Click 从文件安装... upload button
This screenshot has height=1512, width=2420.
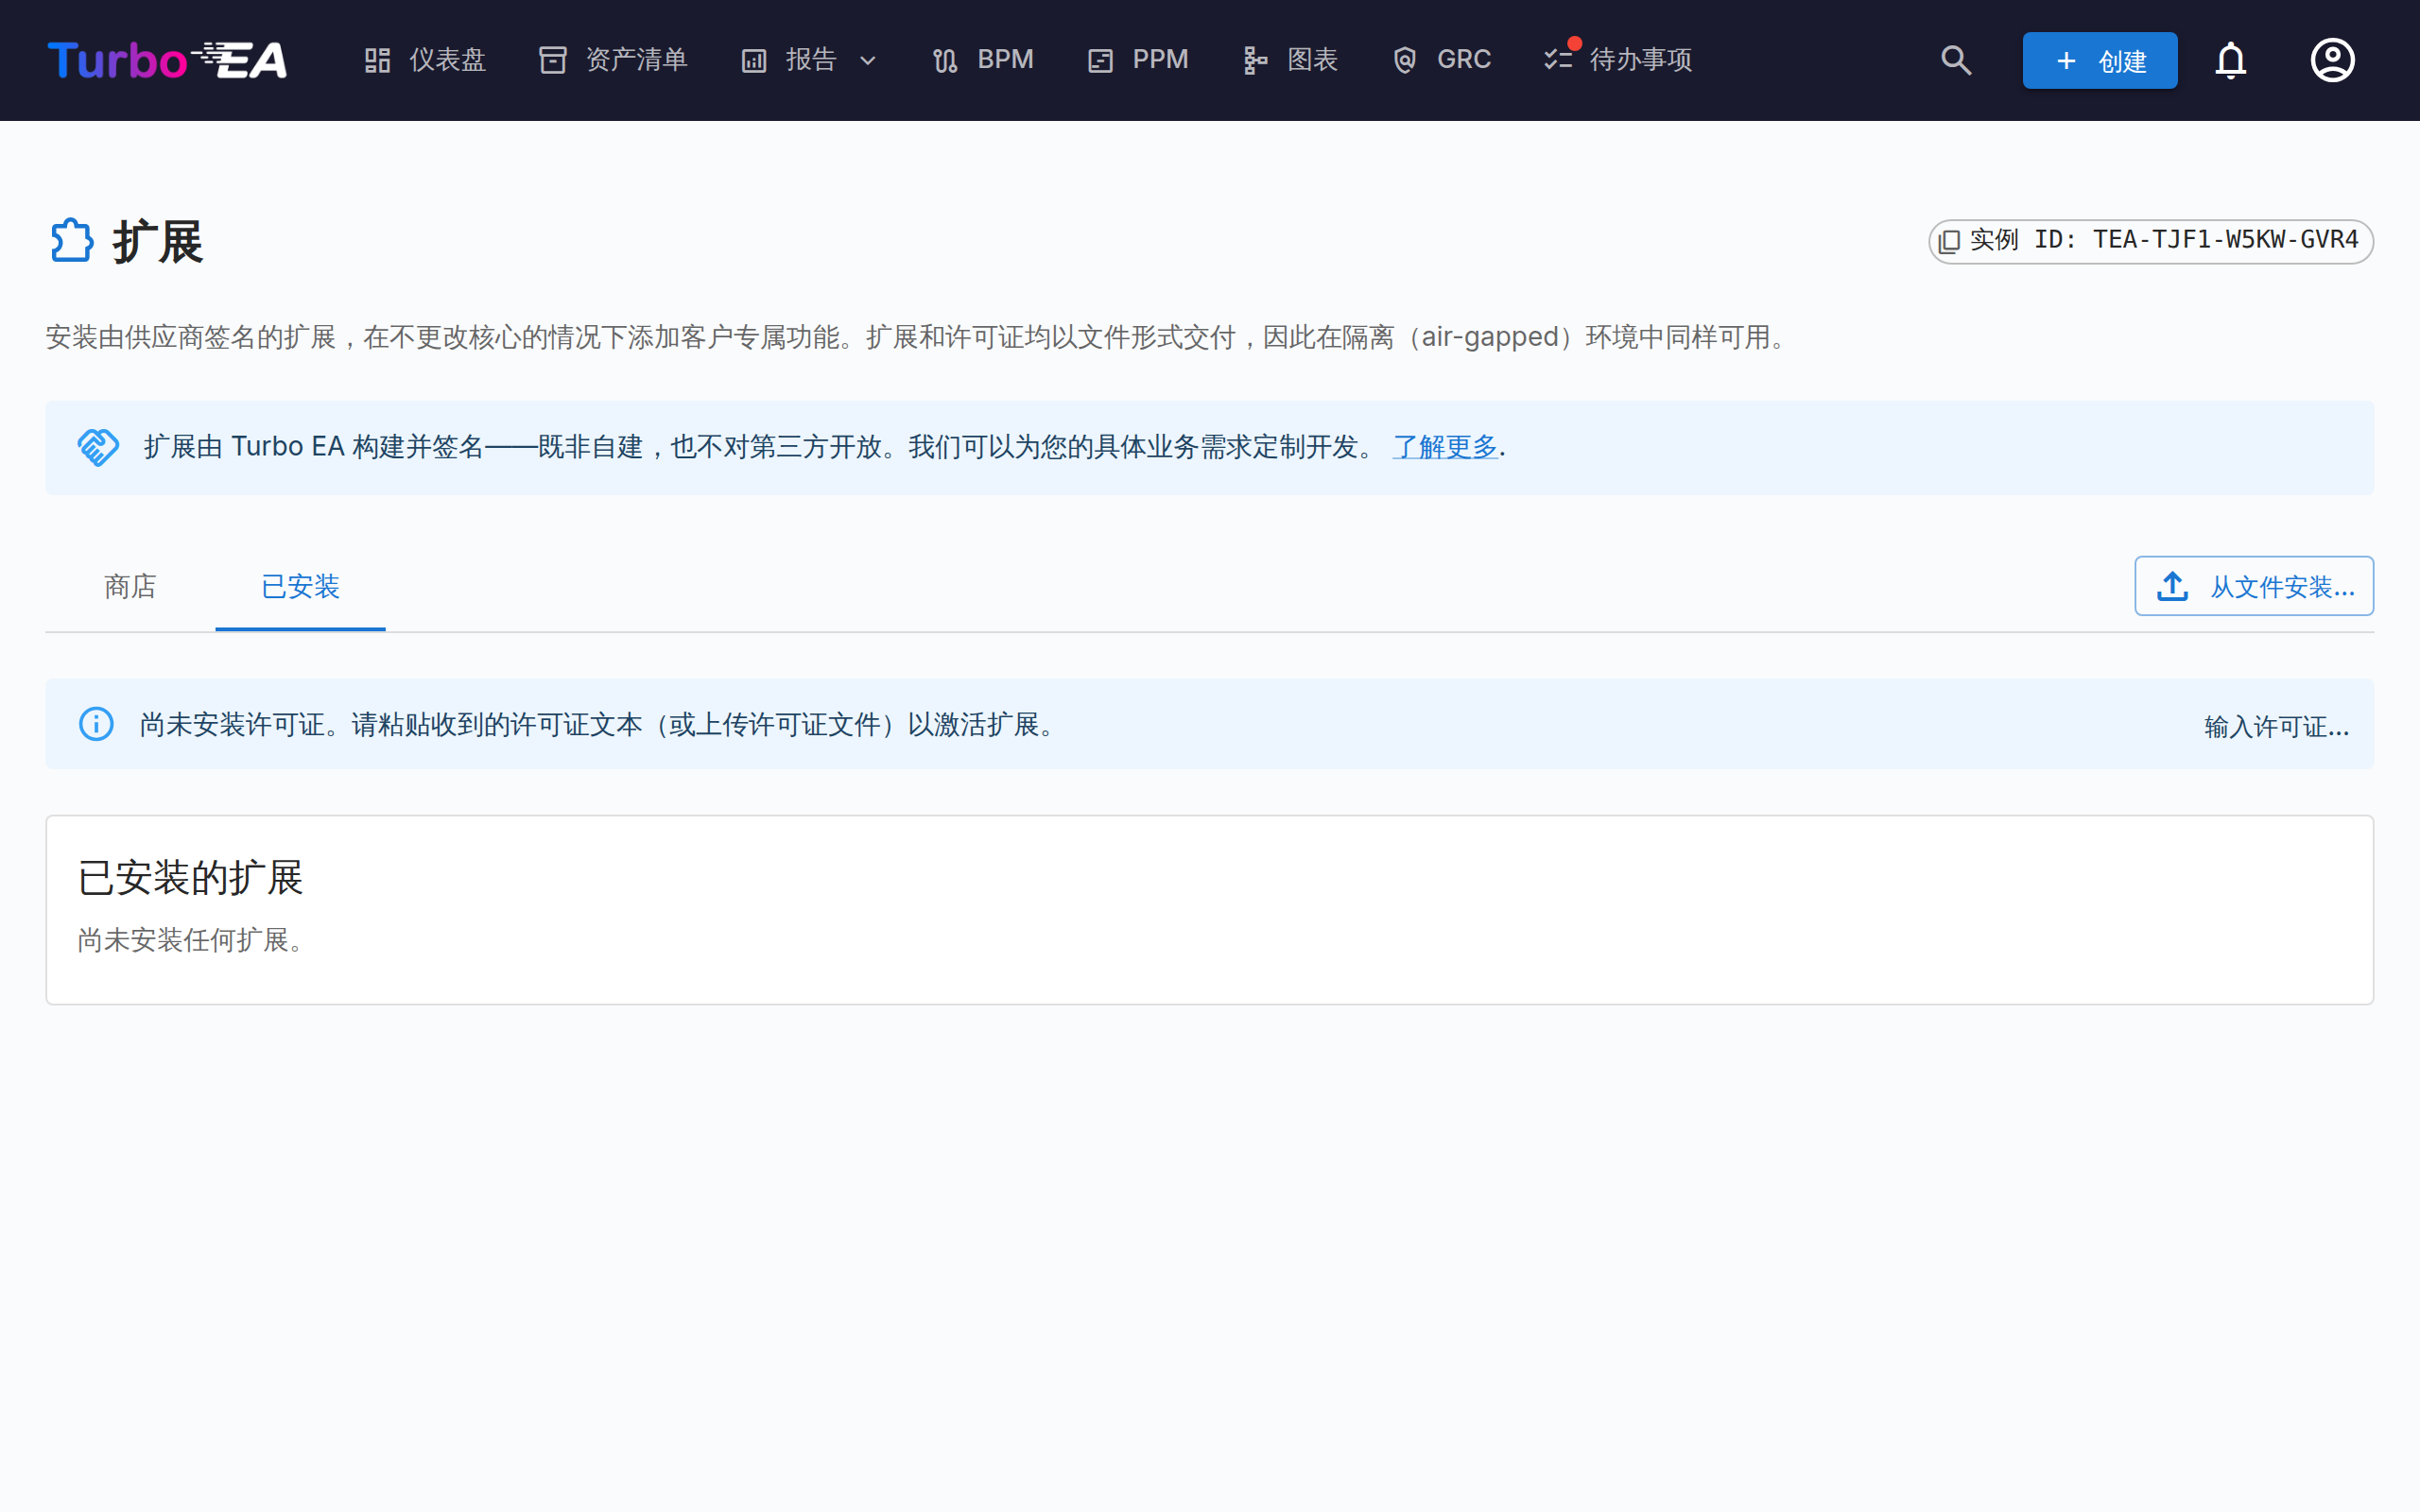[2254, 586]
